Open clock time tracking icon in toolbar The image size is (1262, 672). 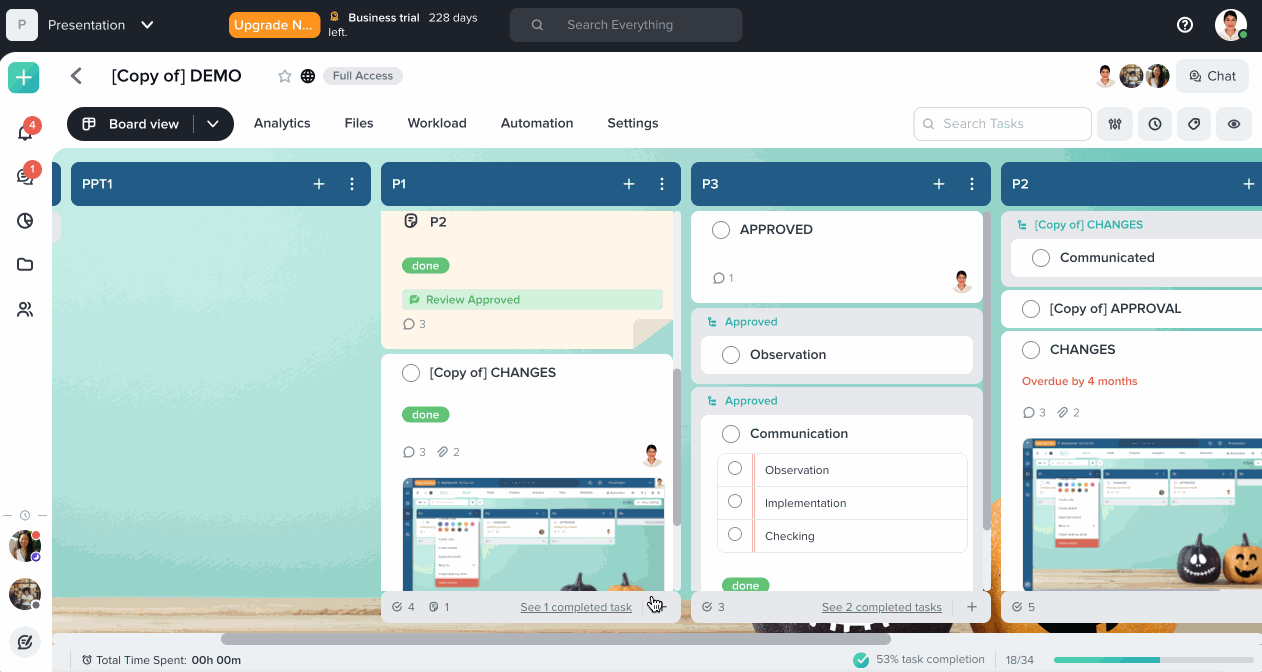coord(1155,124)
